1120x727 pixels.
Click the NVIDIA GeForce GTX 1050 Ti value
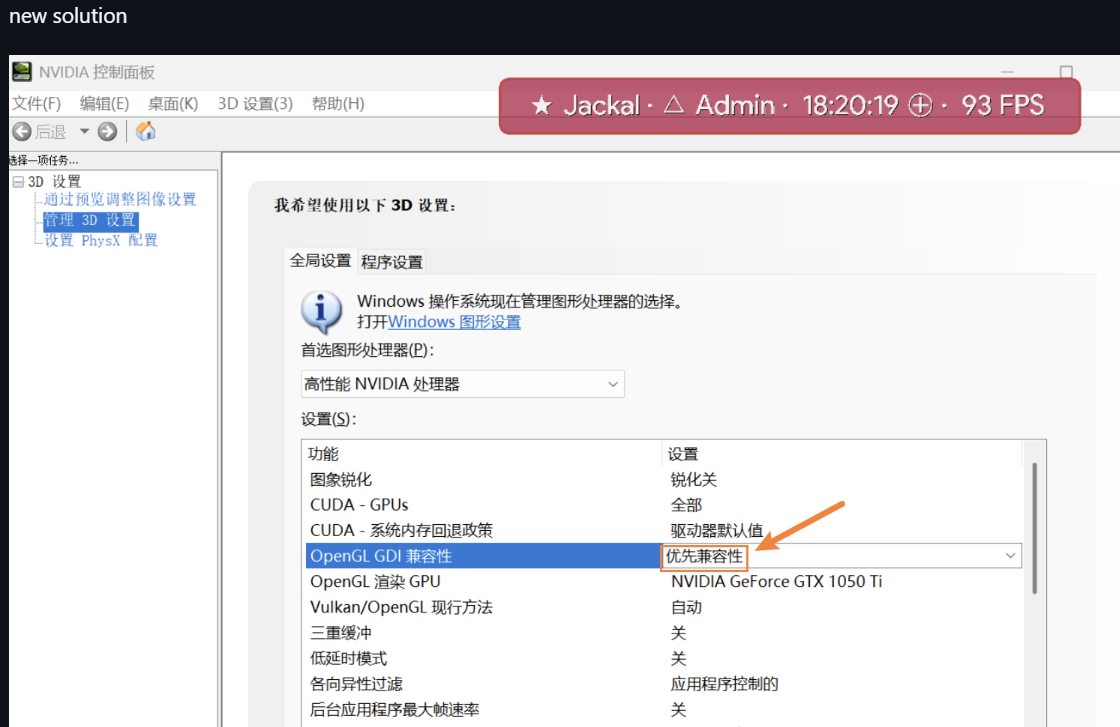(x=776, y=581)
